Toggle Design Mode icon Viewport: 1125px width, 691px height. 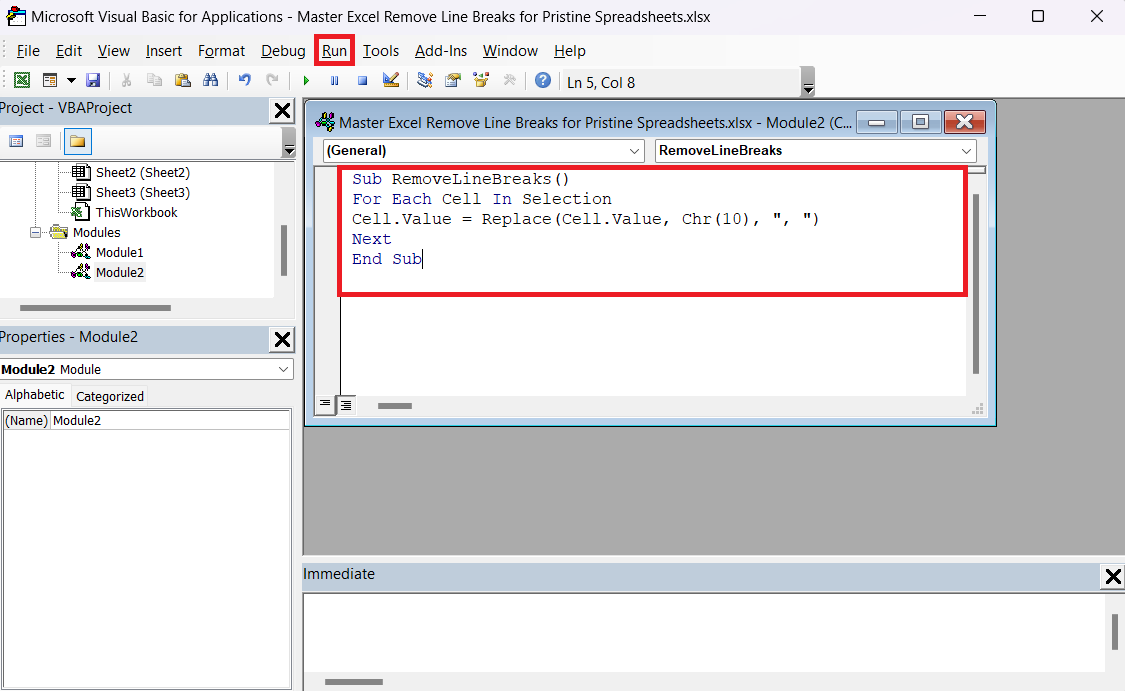390,80
